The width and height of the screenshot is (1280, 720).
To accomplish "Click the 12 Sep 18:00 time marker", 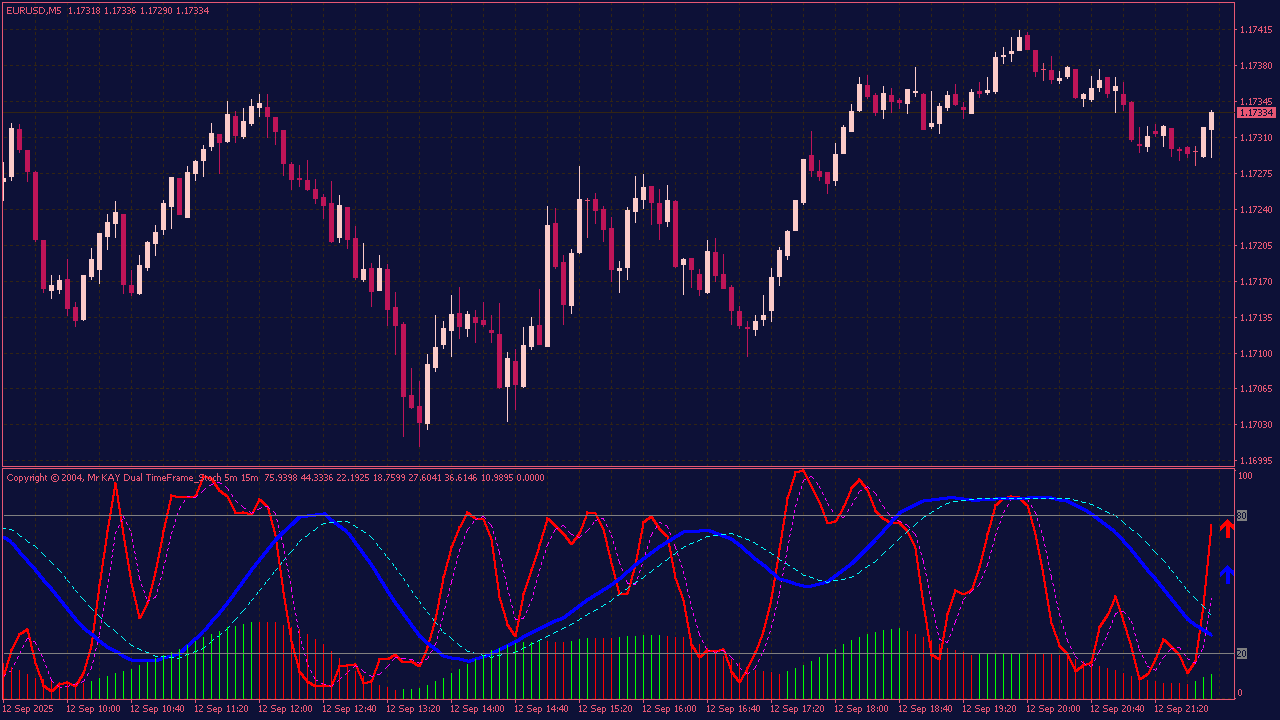I will click(862, 709).
